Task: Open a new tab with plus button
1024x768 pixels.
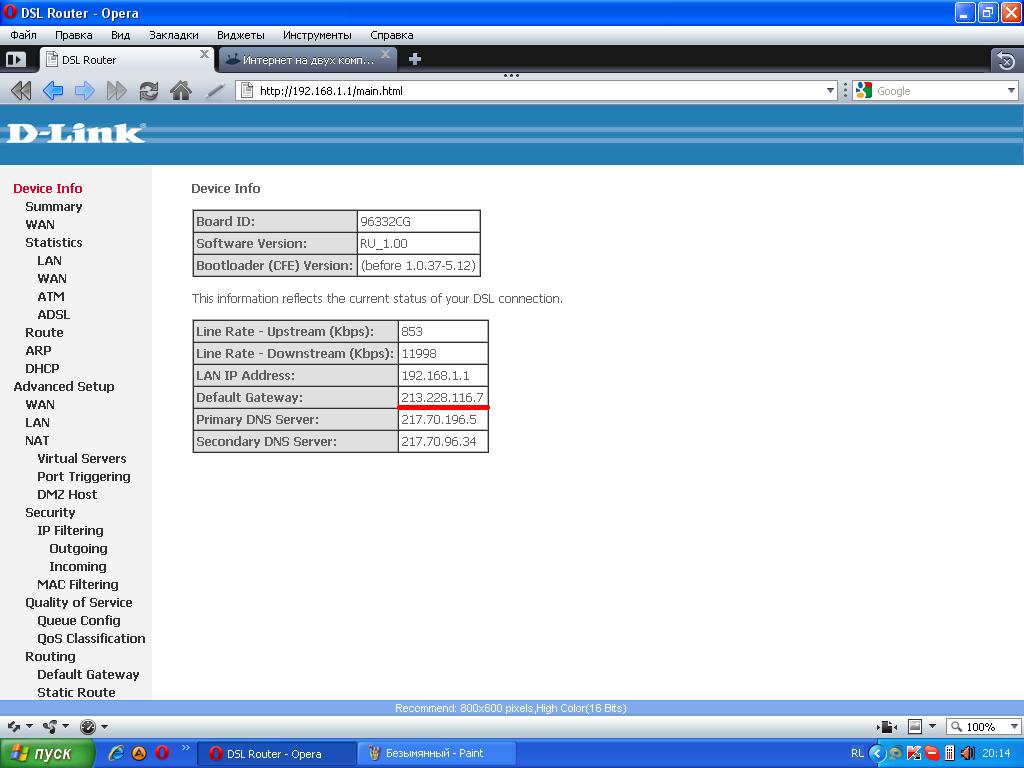Action: pos(415,59)
